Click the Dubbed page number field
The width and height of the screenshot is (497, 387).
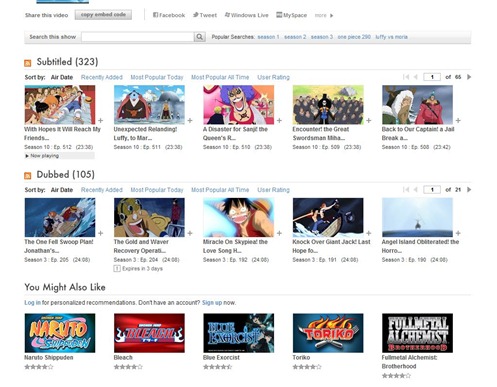coord(432,190)
